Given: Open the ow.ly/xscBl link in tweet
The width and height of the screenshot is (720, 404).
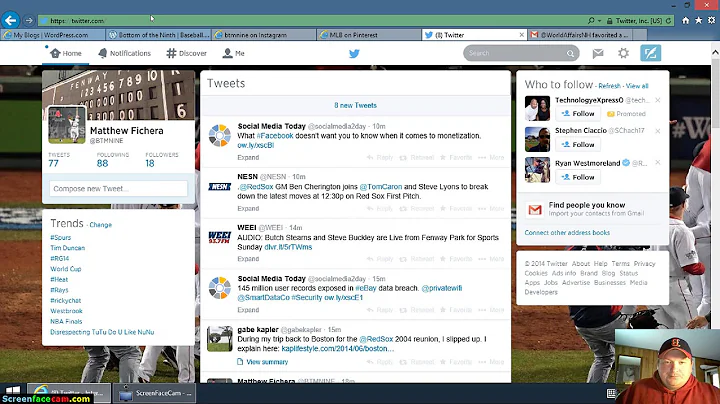Looking at the screenshot, I should tap(255, 145).
